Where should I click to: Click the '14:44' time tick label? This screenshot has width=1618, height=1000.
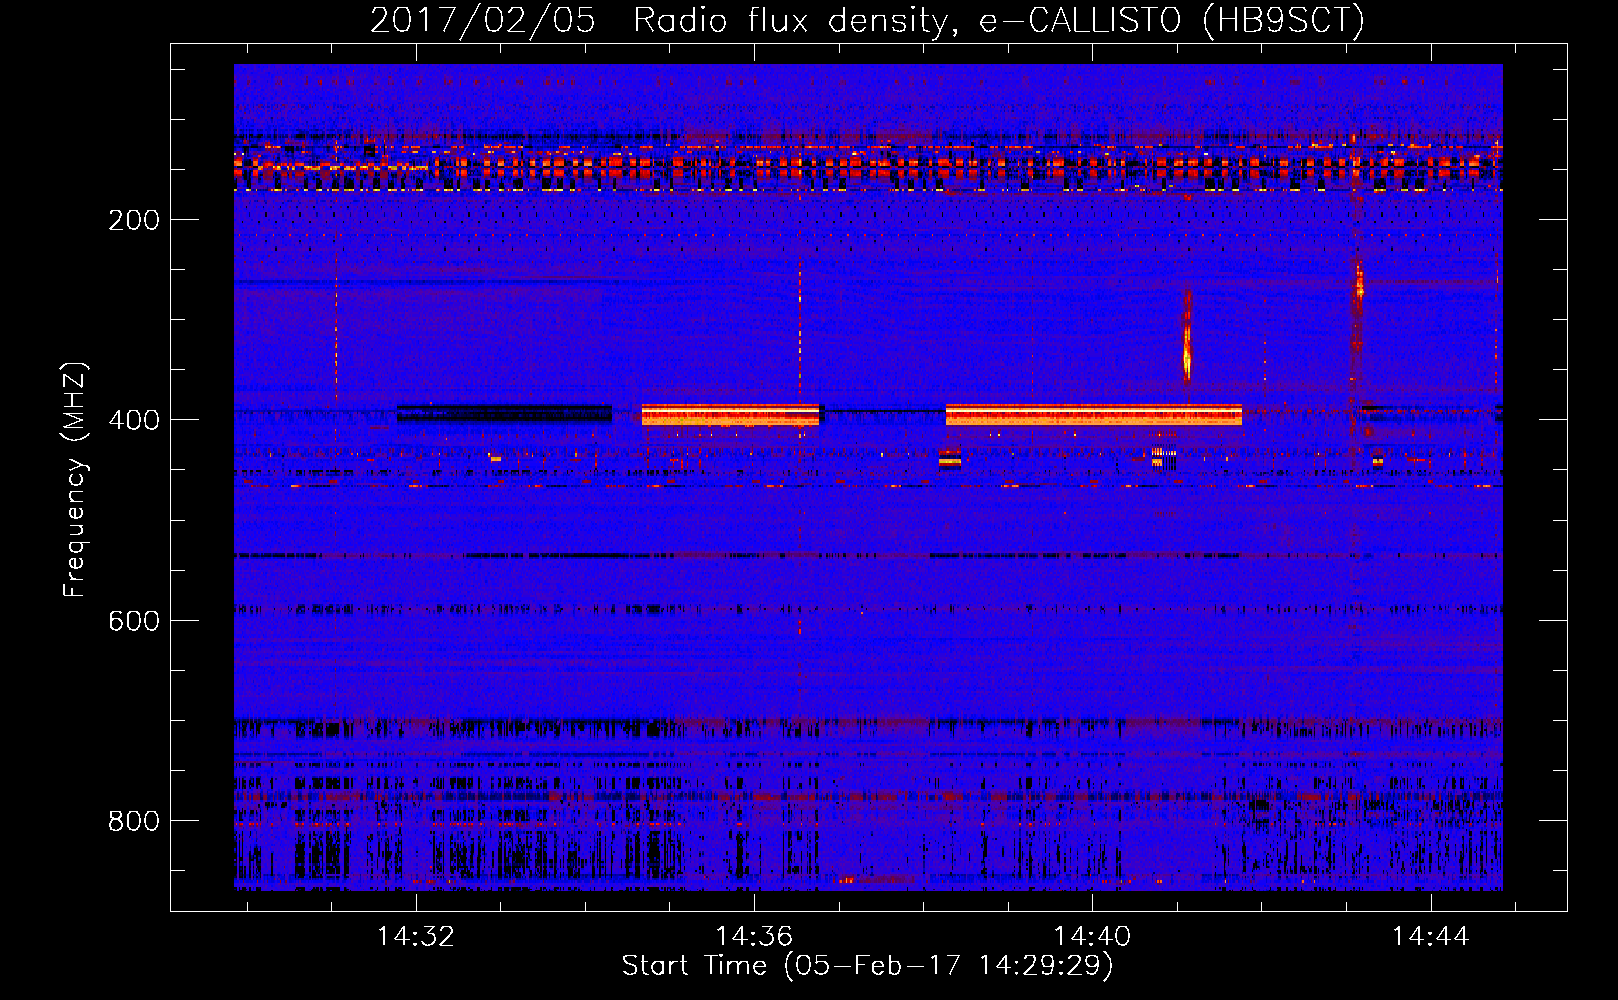(1430, 936)
